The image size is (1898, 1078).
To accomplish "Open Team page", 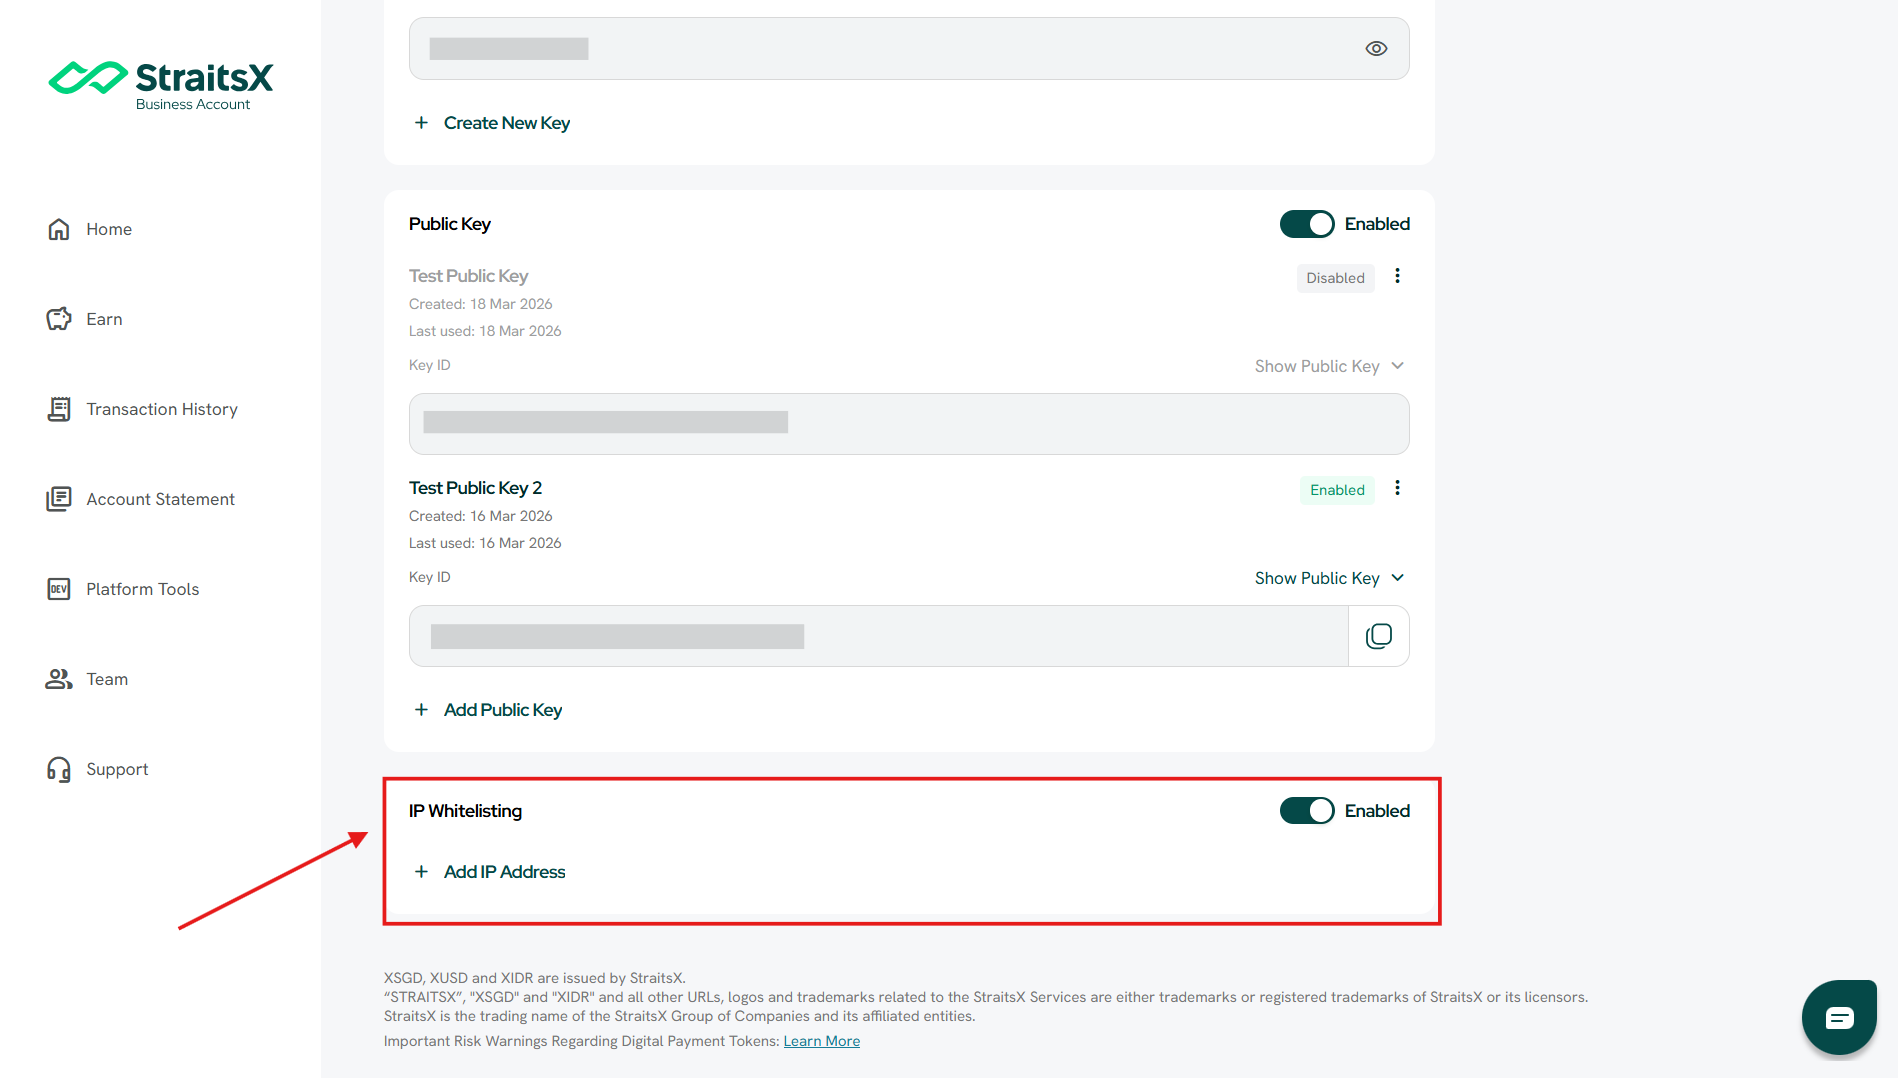I will (107, 679).
